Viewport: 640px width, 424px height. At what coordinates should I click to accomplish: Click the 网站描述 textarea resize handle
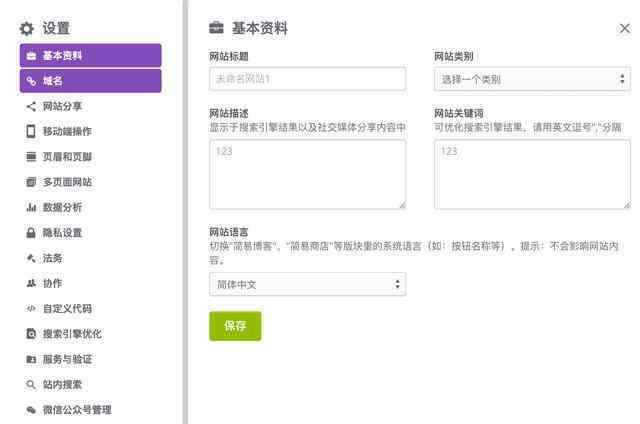pyautogui.click(x=402, y=205)
